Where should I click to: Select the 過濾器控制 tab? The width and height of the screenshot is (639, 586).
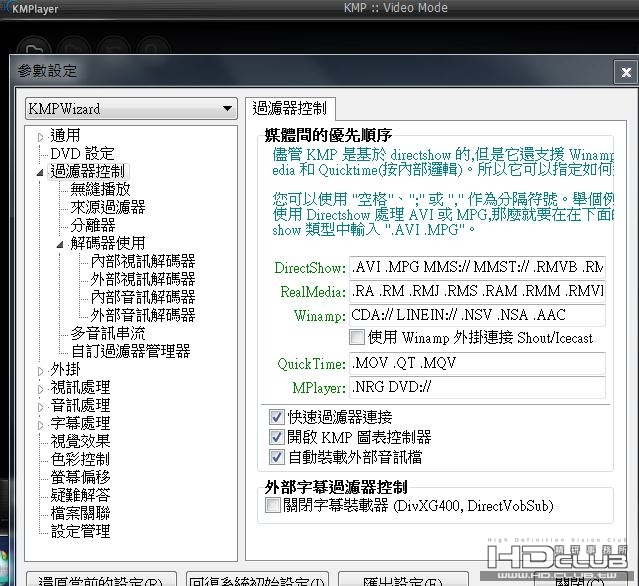click(x=290, y=108)
